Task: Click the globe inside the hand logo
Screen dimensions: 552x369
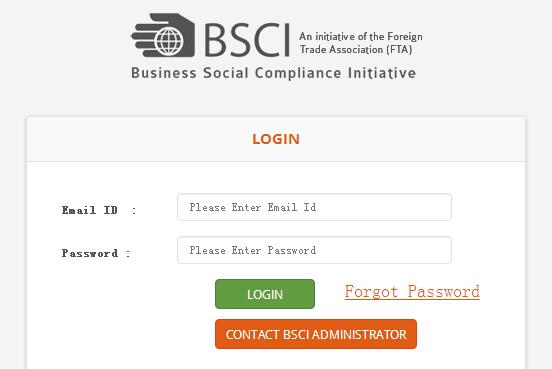Action: (x=168, y=42)
